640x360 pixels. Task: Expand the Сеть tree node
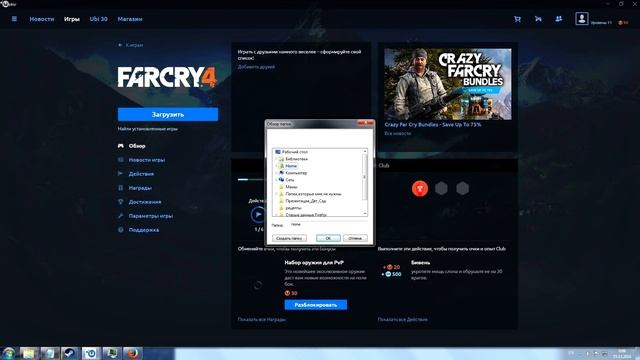pos(276,180)
